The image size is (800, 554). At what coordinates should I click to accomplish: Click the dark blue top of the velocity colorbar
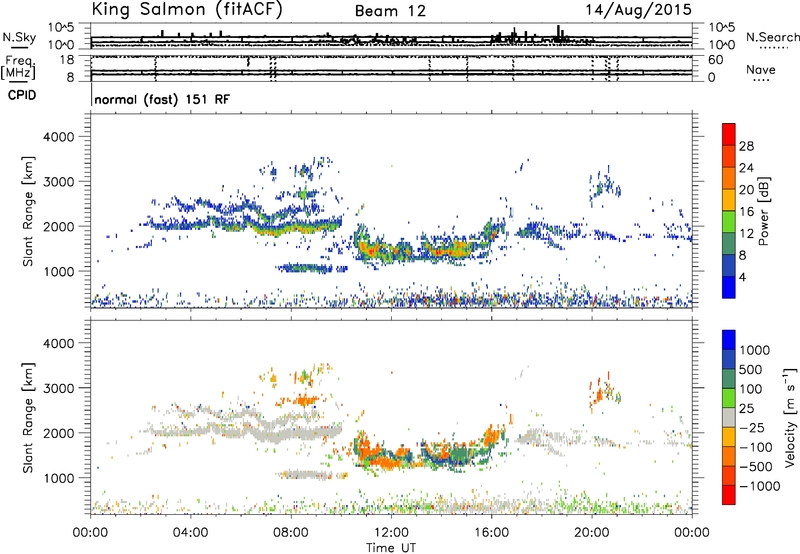729,340
